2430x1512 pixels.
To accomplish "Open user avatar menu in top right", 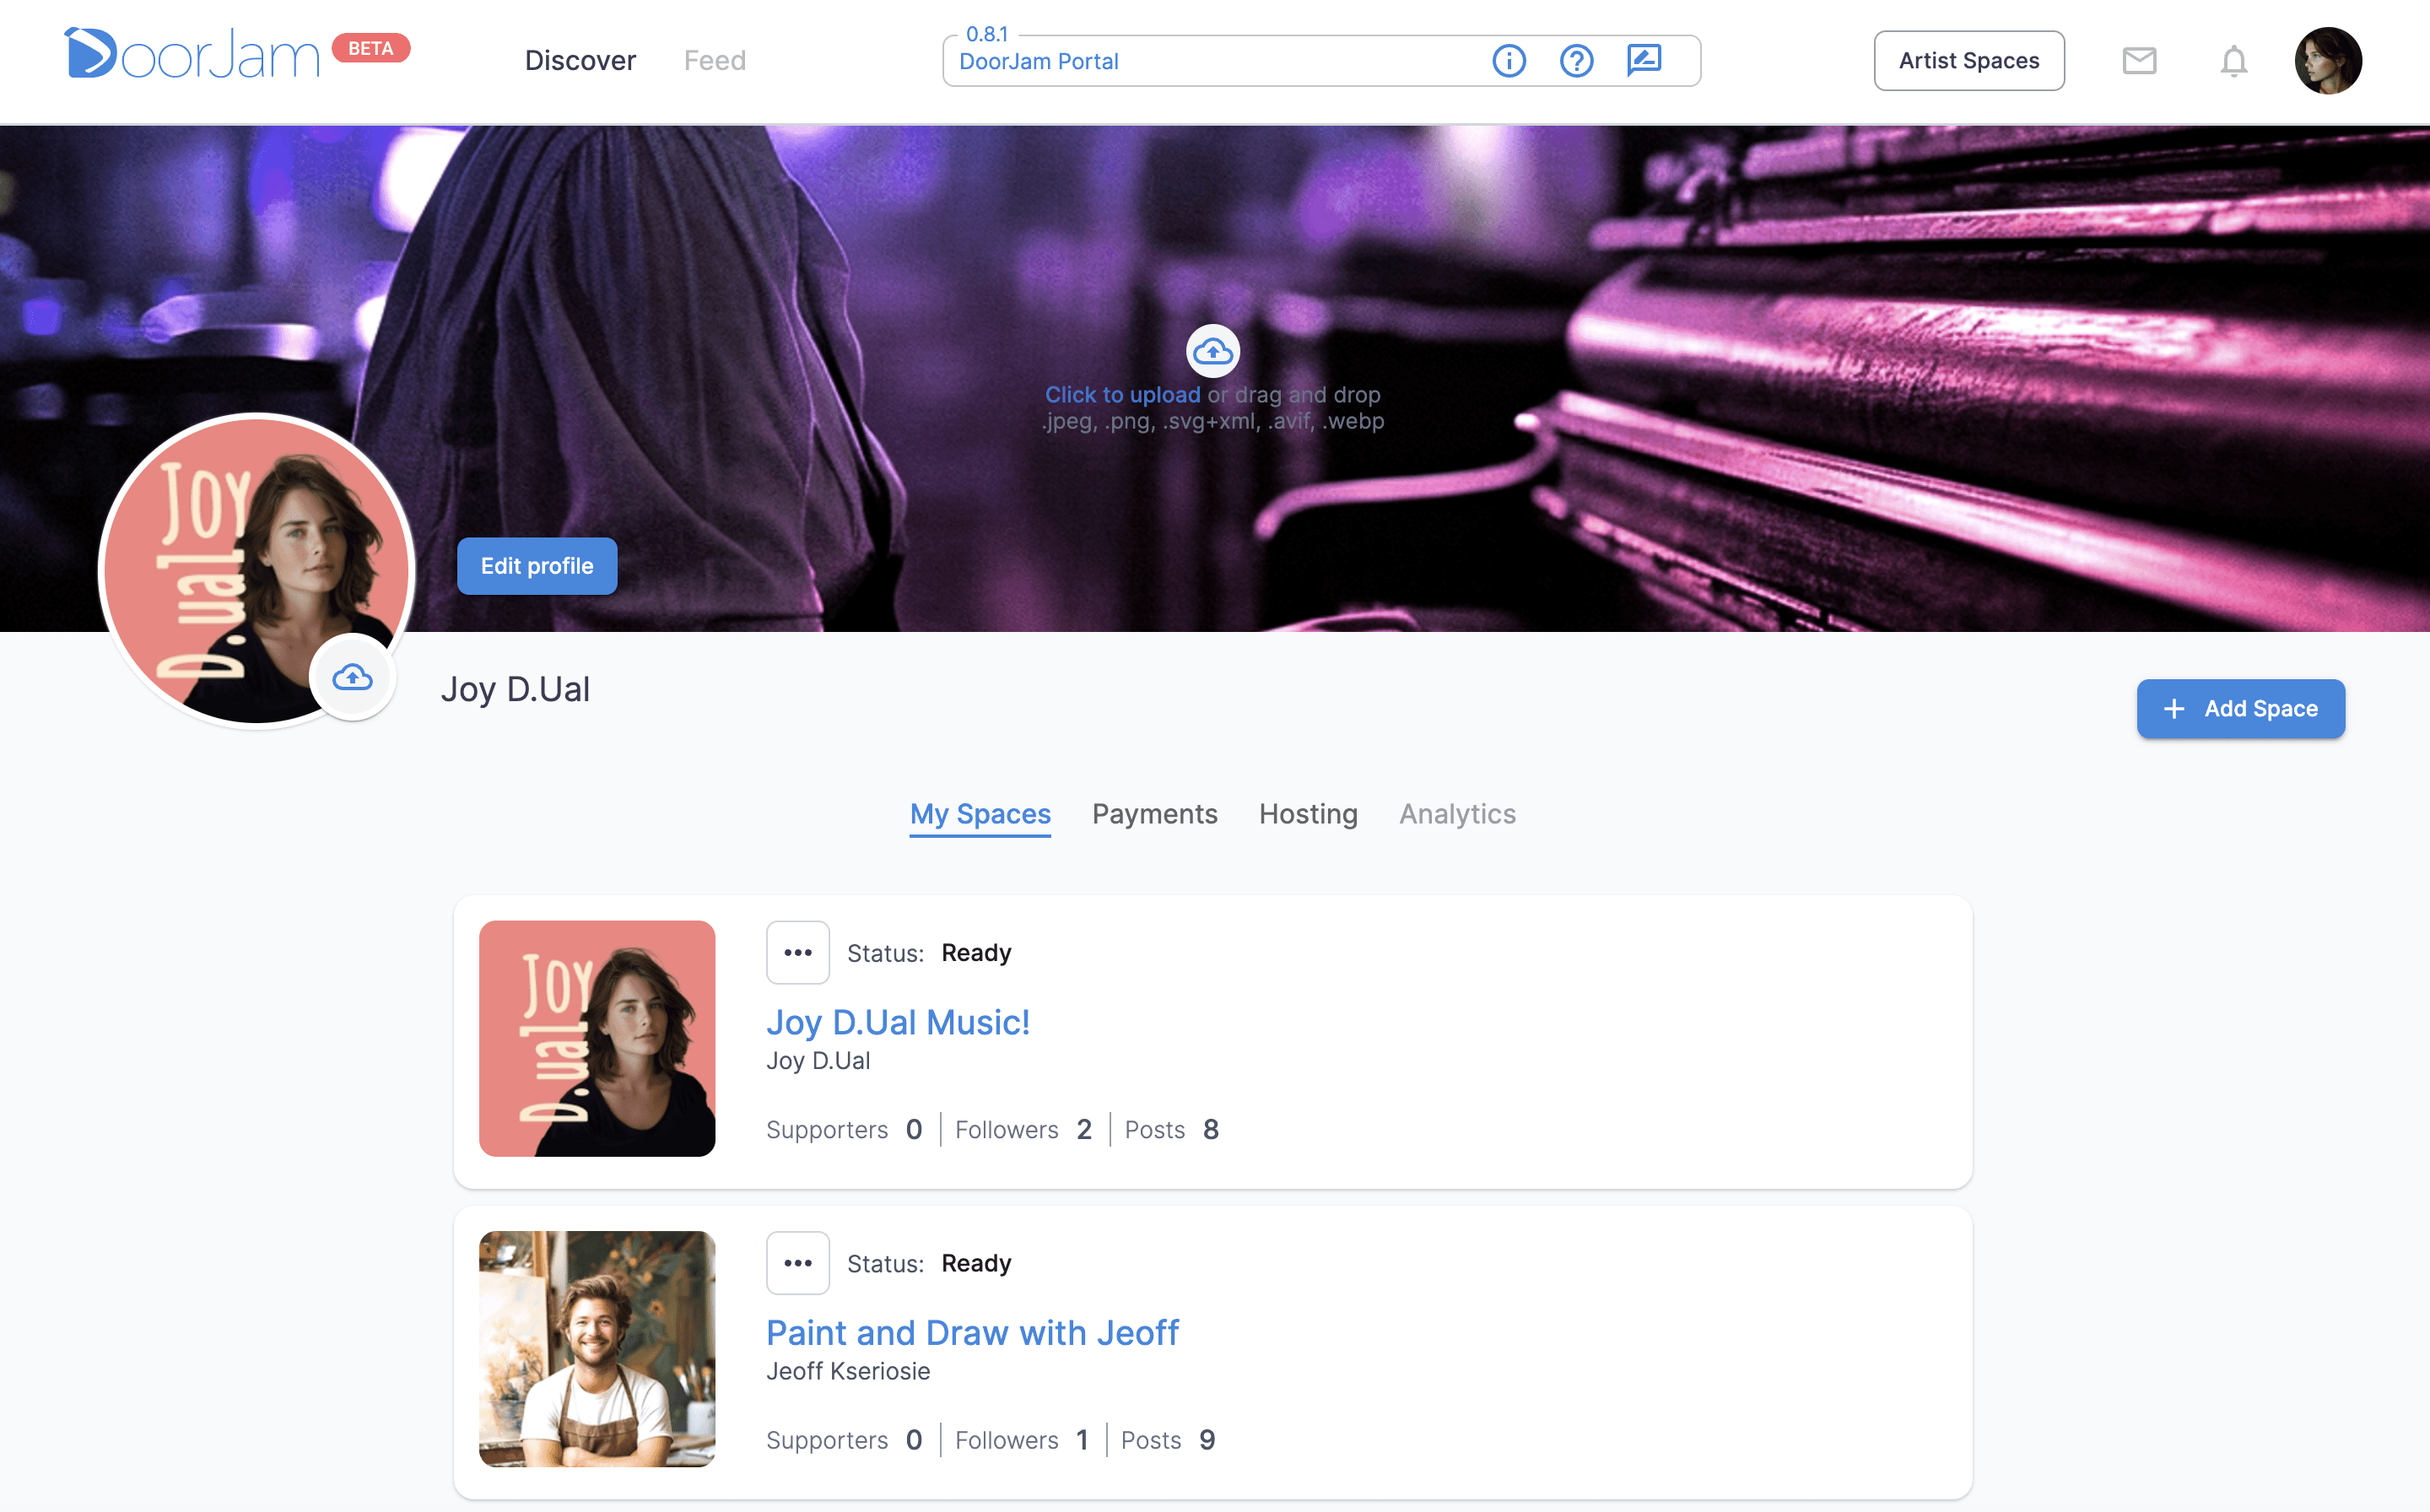I will [2327, 61].
